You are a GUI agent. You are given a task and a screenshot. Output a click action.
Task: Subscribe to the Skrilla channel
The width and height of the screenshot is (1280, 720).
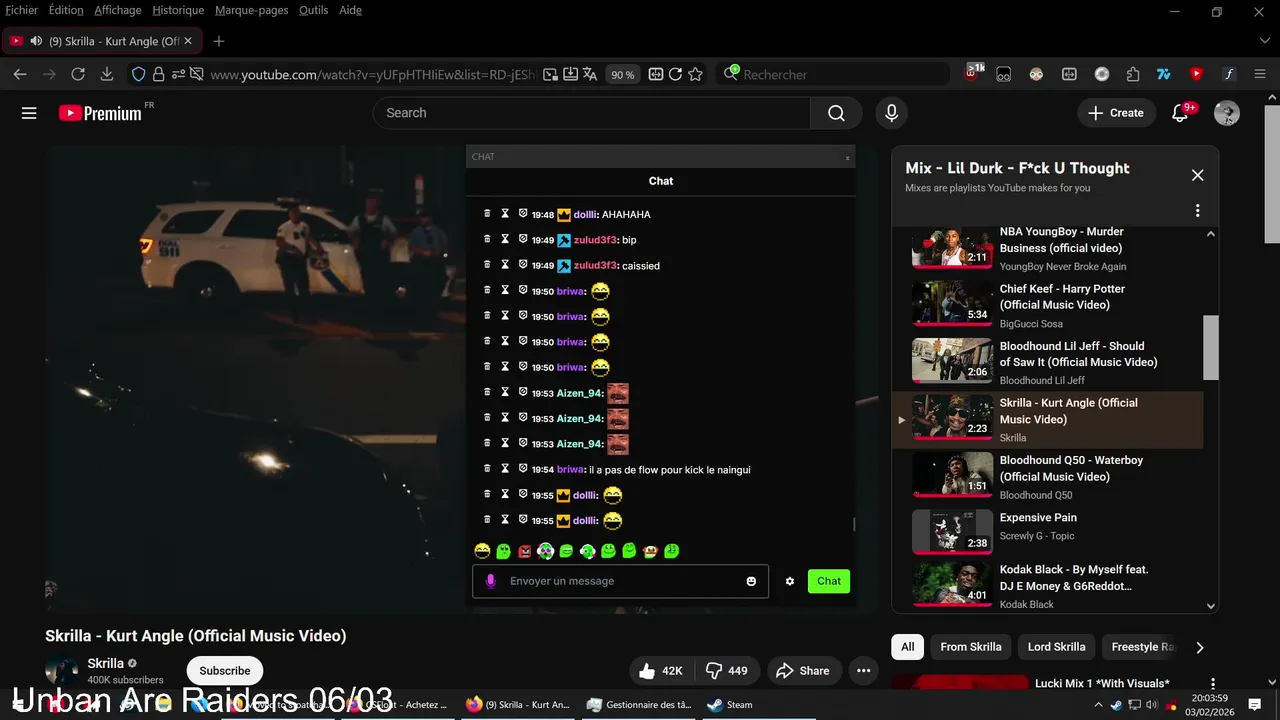(225, 671)
